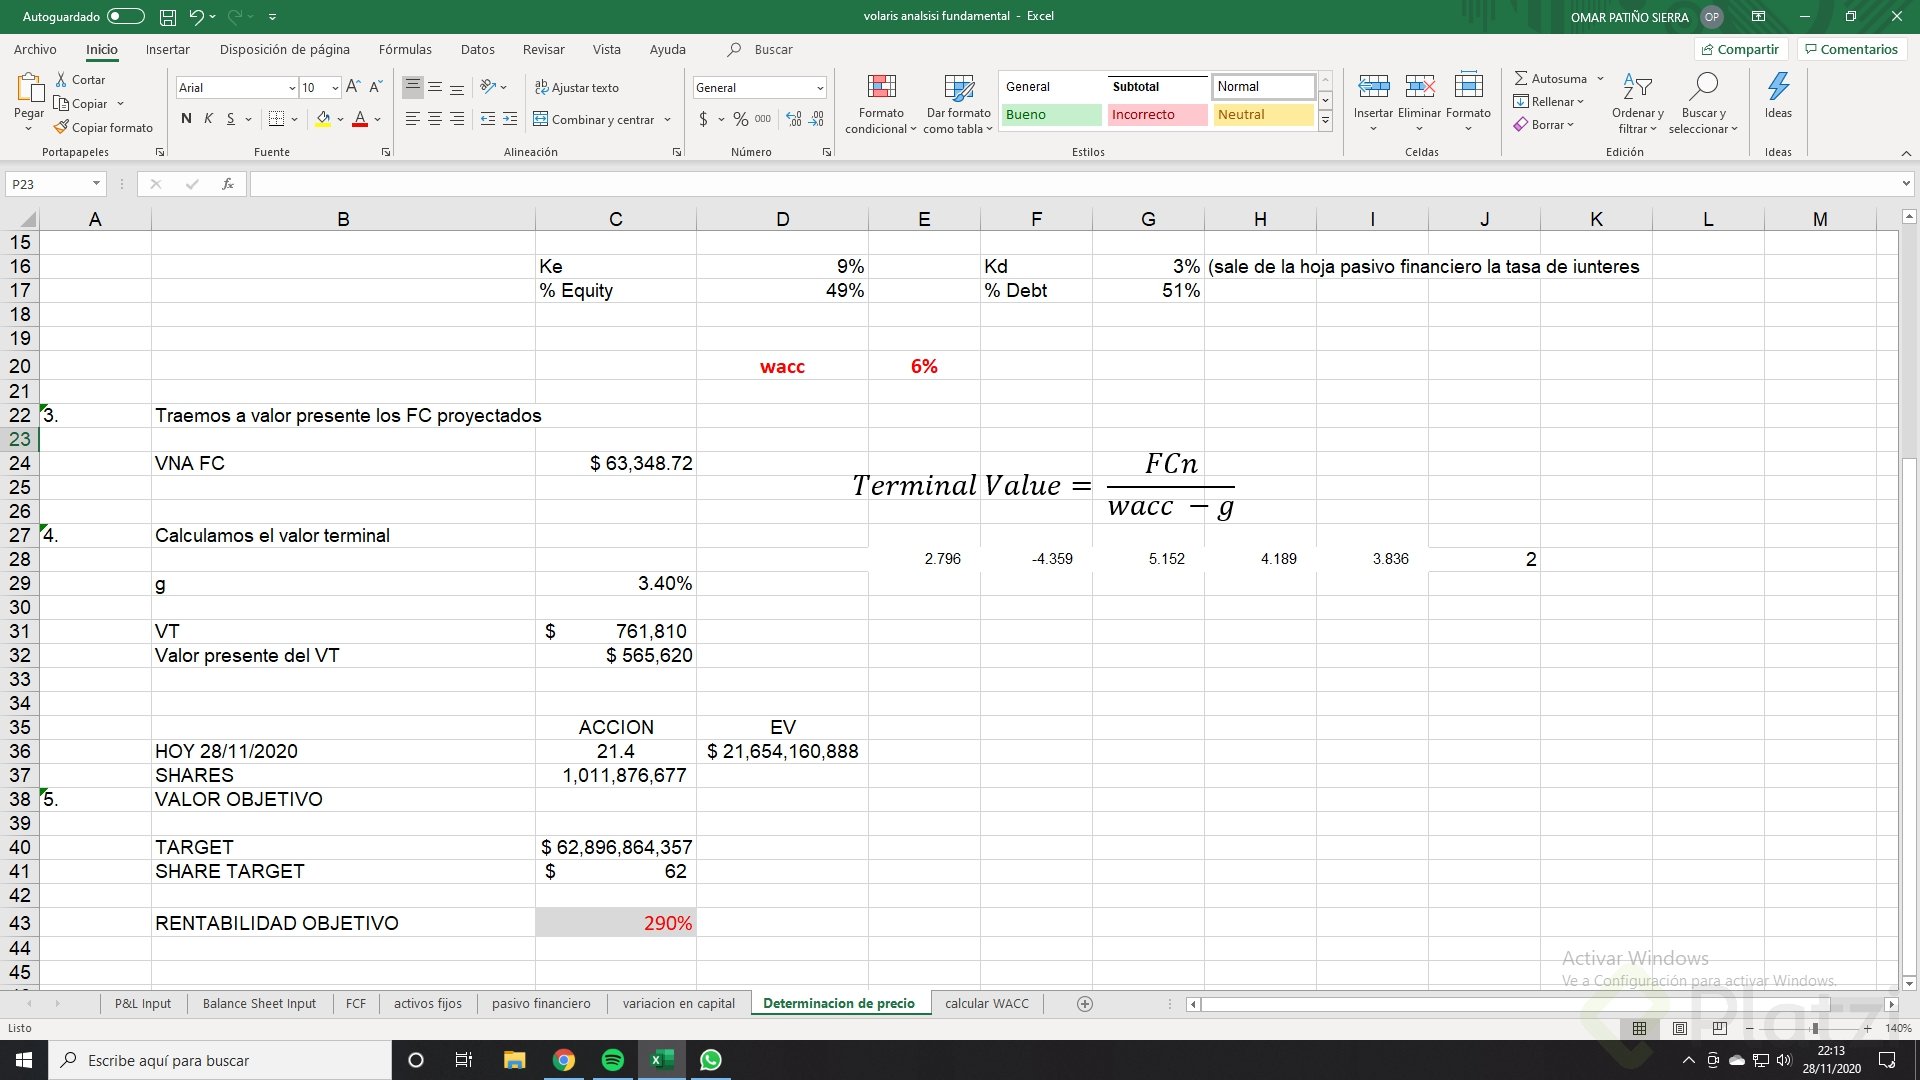1920x1080 pixels.
Task: Click the Conditional Formatting icon
Action: coord(881,88)
